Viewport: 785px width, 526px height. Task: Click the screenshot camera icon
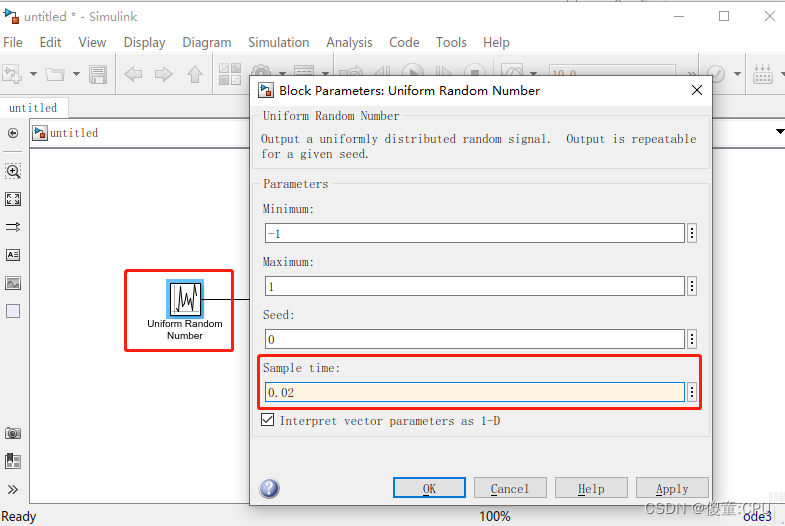click(x=13, y=433)
